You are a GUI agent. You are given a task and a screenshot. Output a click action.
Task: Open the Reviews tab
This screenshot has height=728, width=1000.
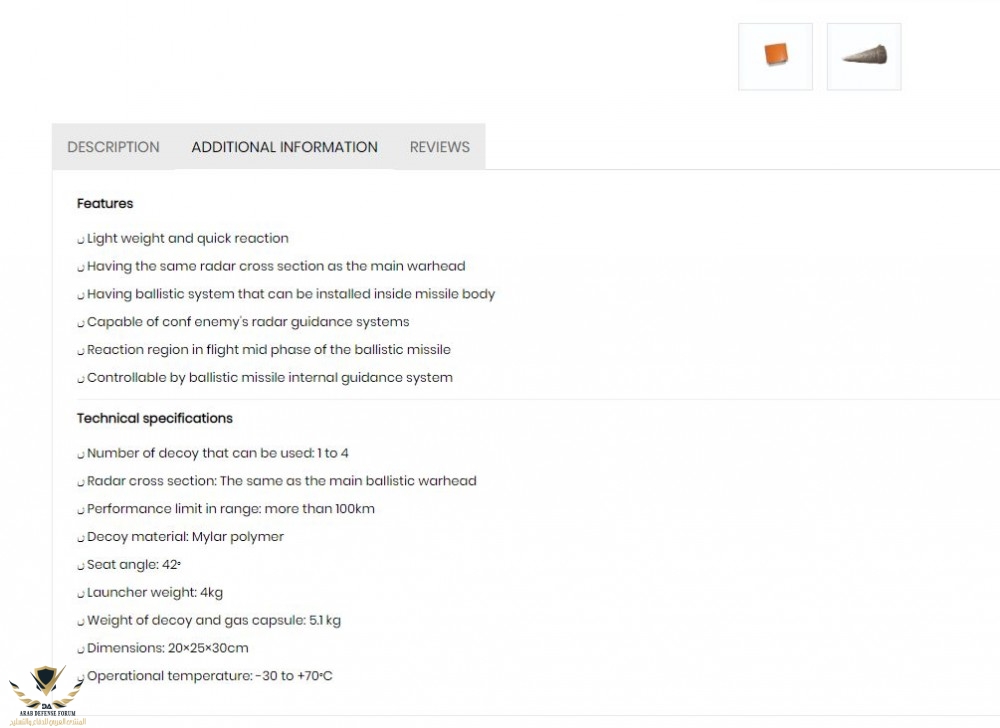tap(439, 147)
